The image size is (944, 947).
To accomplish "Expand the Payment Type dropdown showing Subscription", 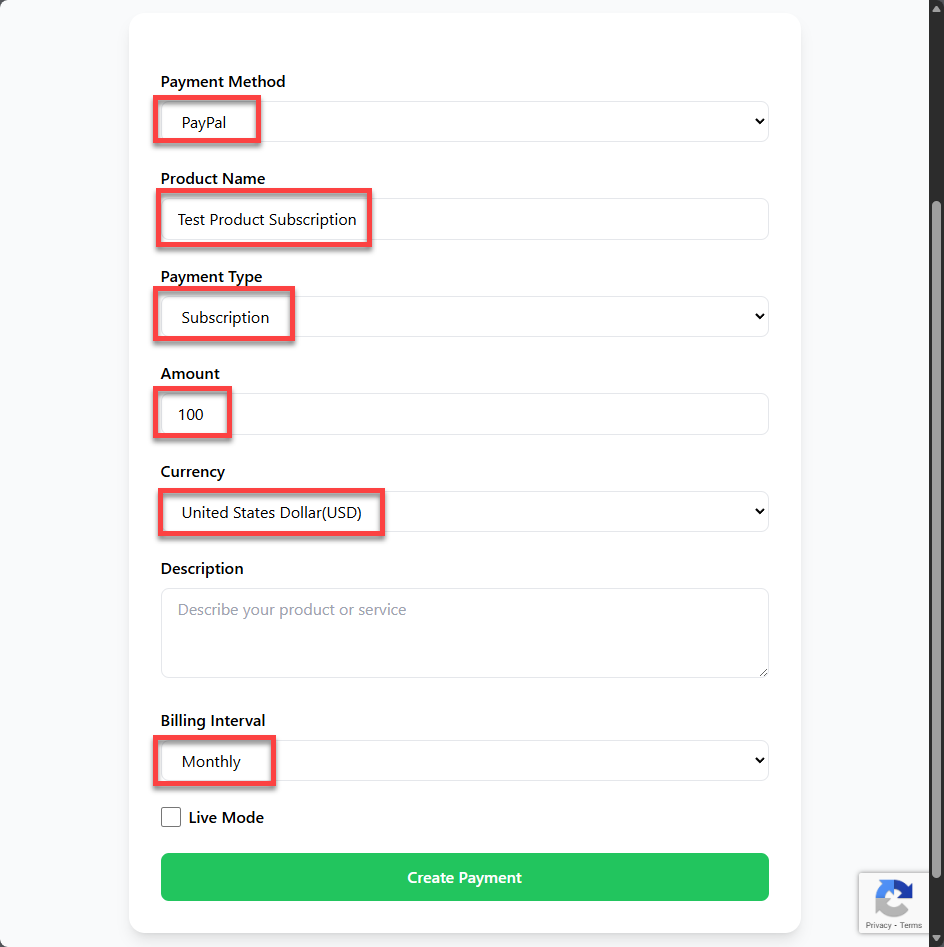I will point(464,316).
